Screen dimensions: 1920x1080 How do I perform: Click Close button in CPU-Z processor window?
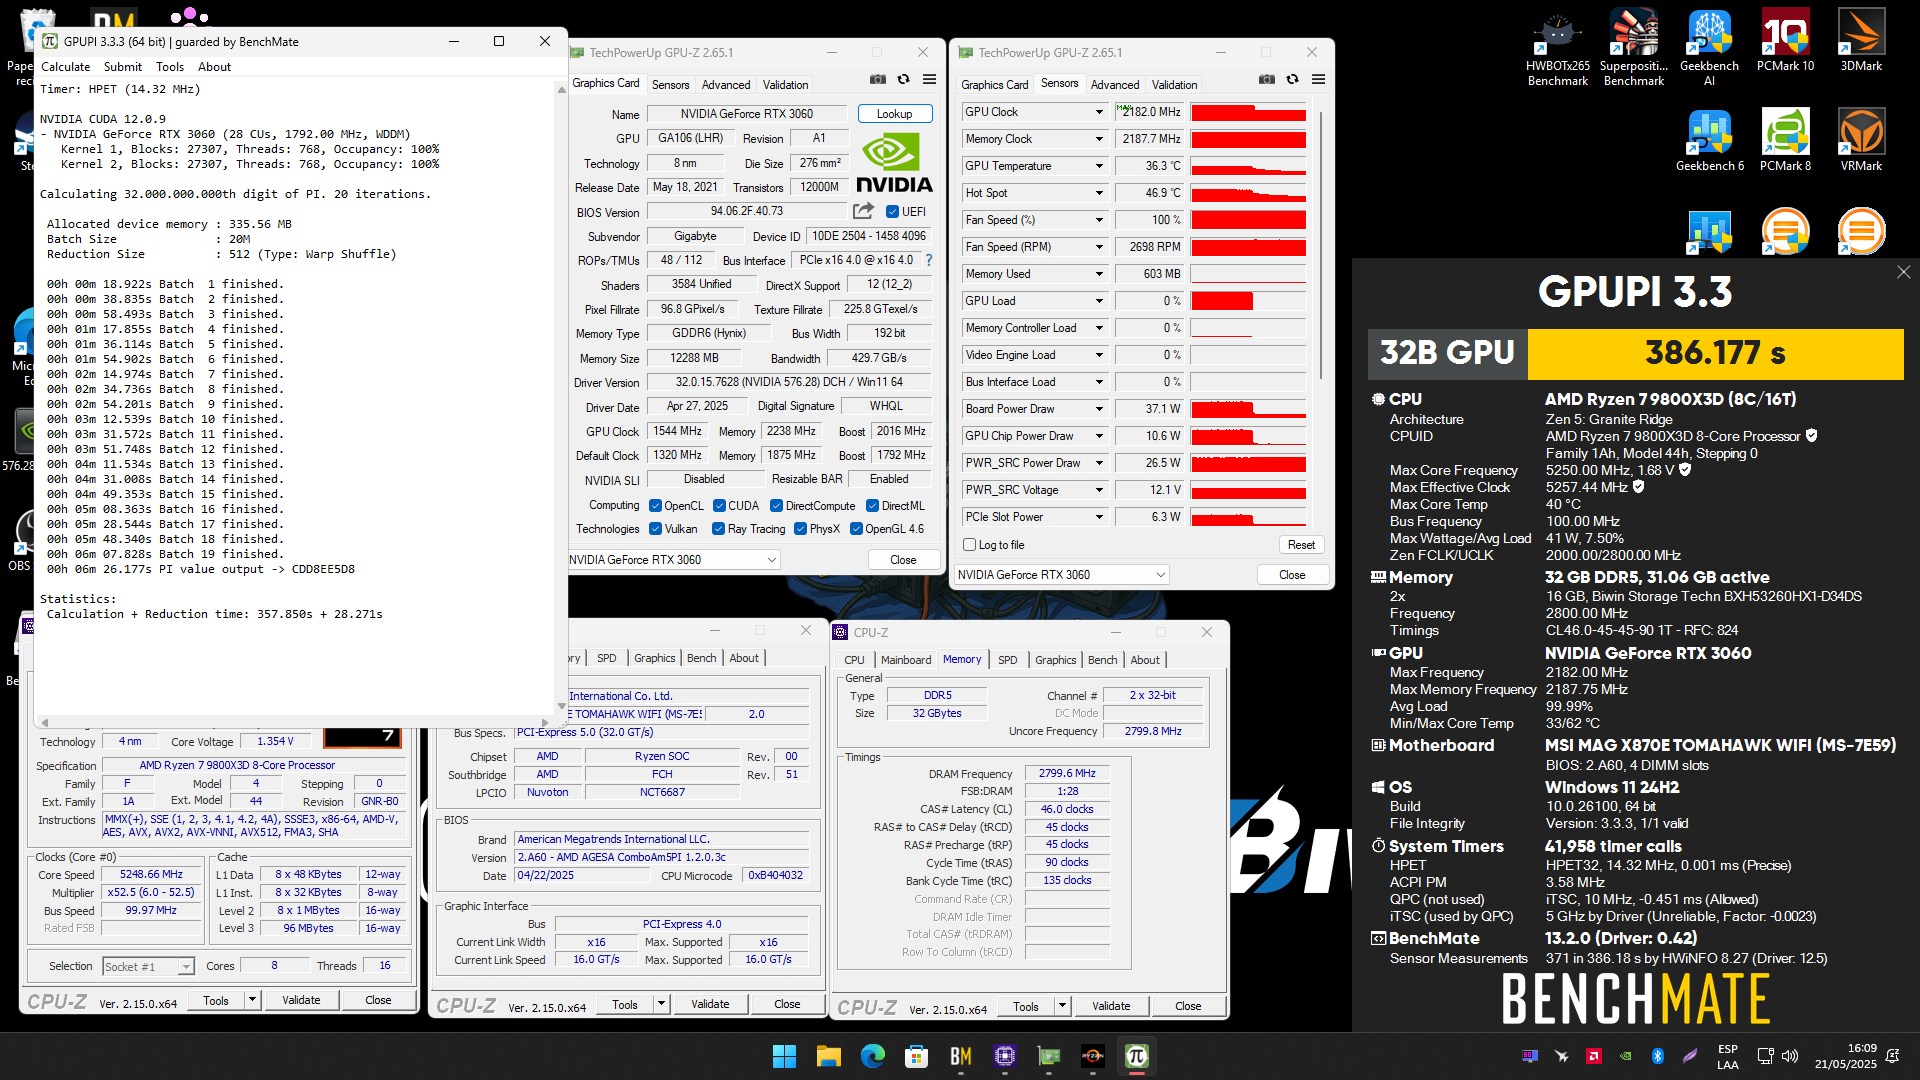pos(378,1000)
